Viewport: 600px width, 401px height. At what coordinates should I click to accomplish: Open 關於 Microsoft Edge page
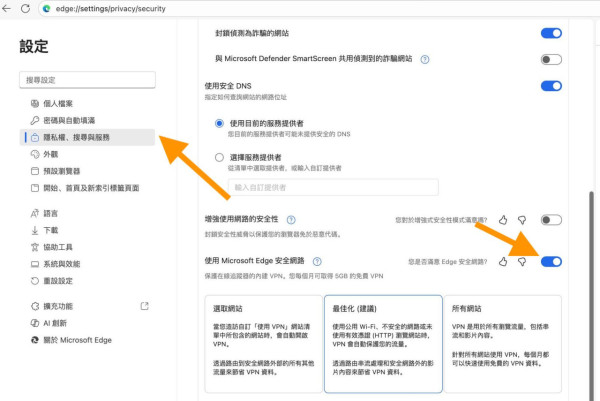87,340
